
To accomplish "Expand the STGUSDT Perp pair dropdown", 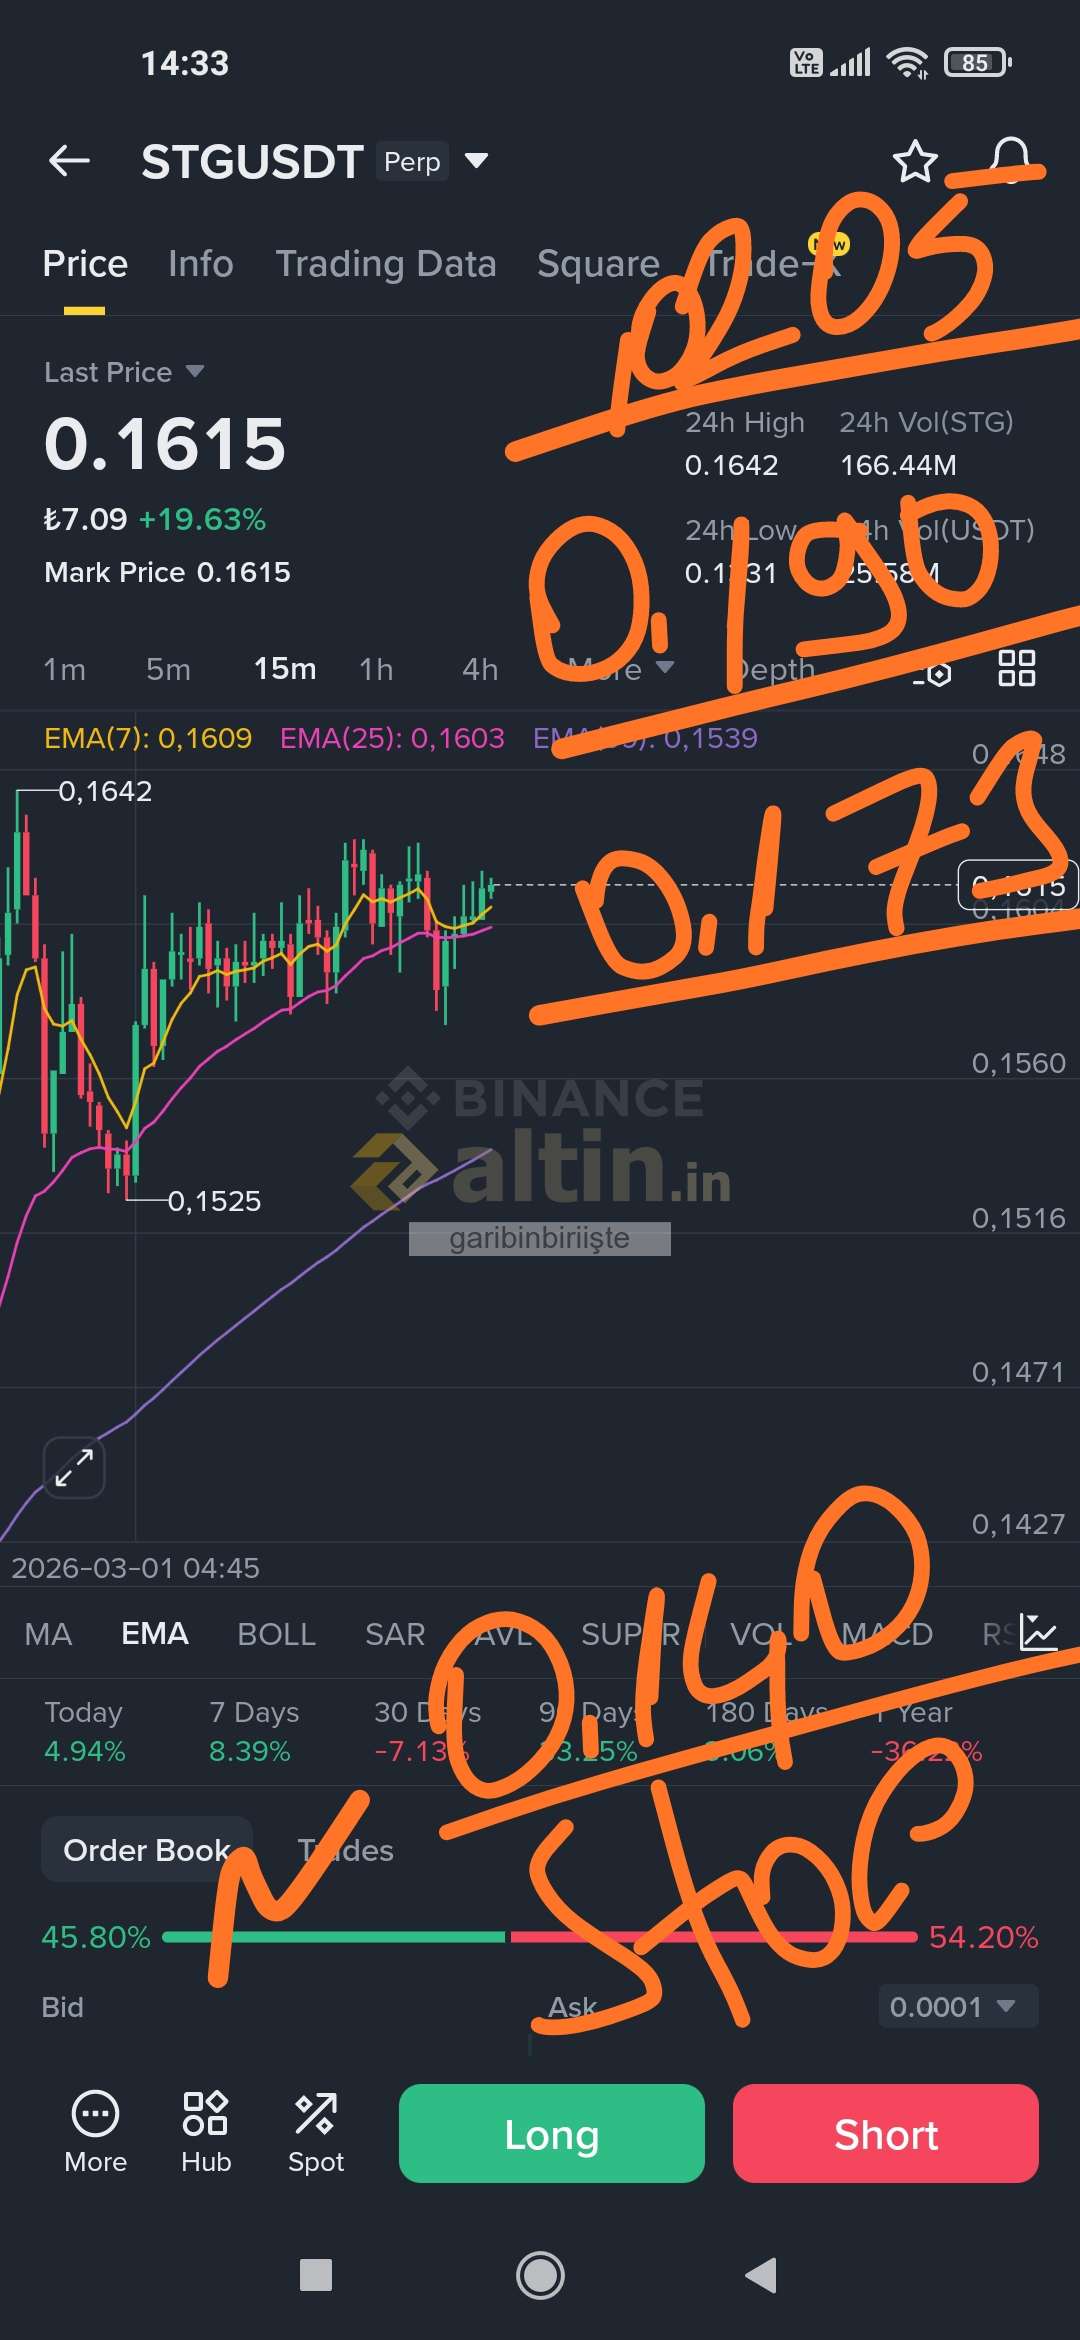I will click(477, 161).
